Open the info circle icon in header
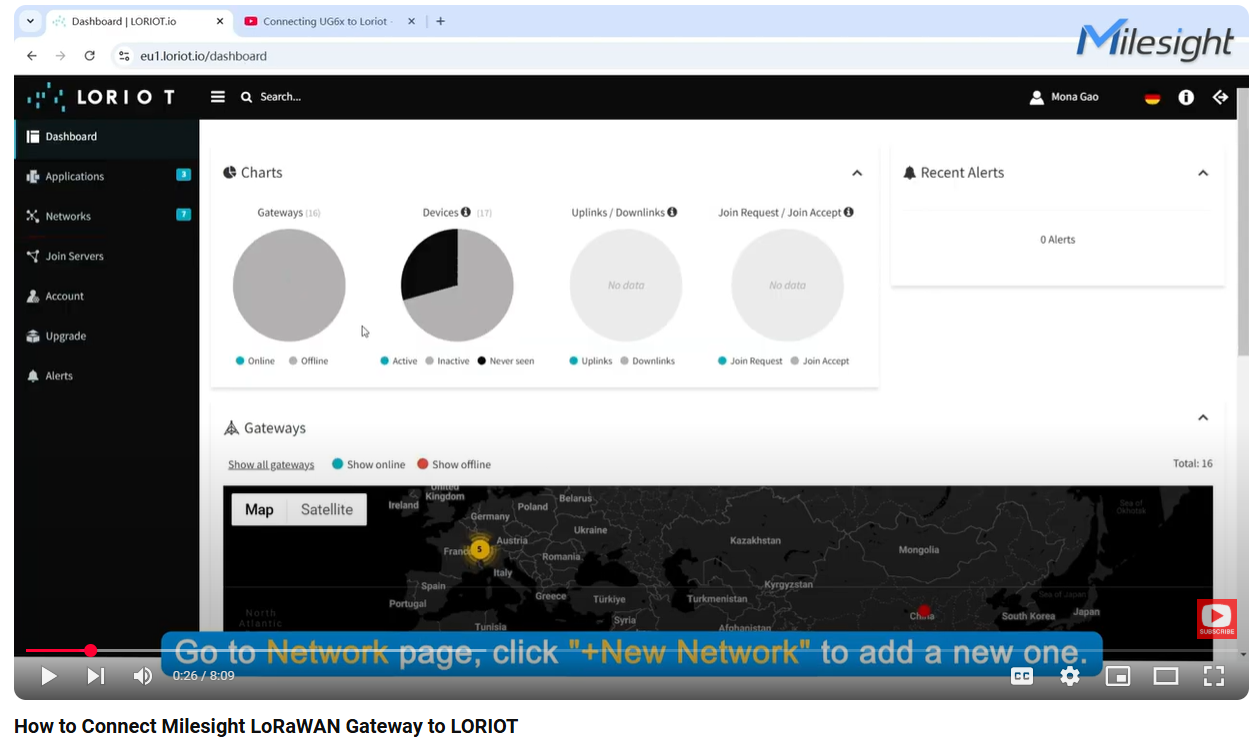 pyautogui.click(x=1186, y=97)
